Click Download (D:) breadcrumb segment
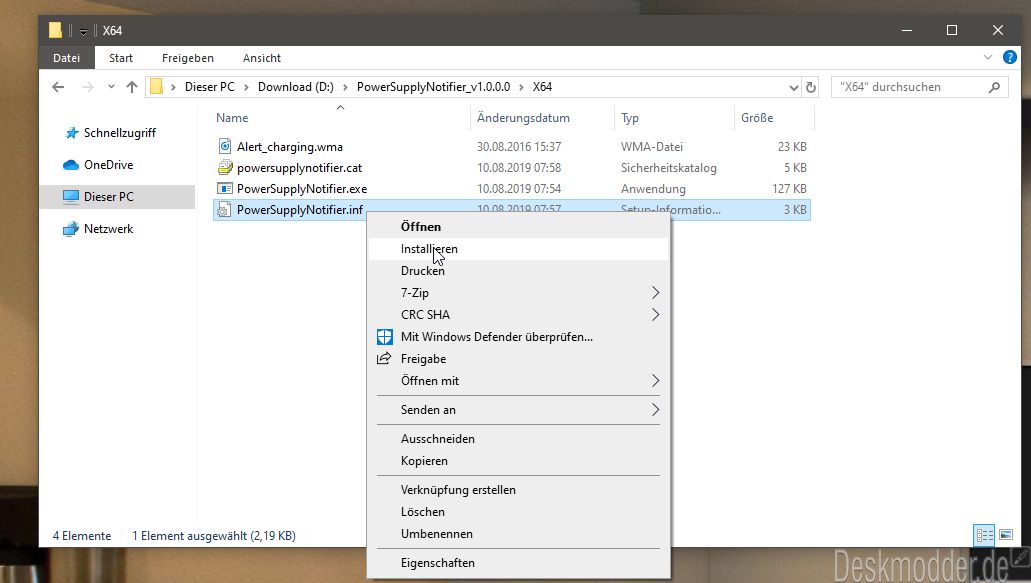This screenshot has height=583, width=1031. (x=296, y=87)
